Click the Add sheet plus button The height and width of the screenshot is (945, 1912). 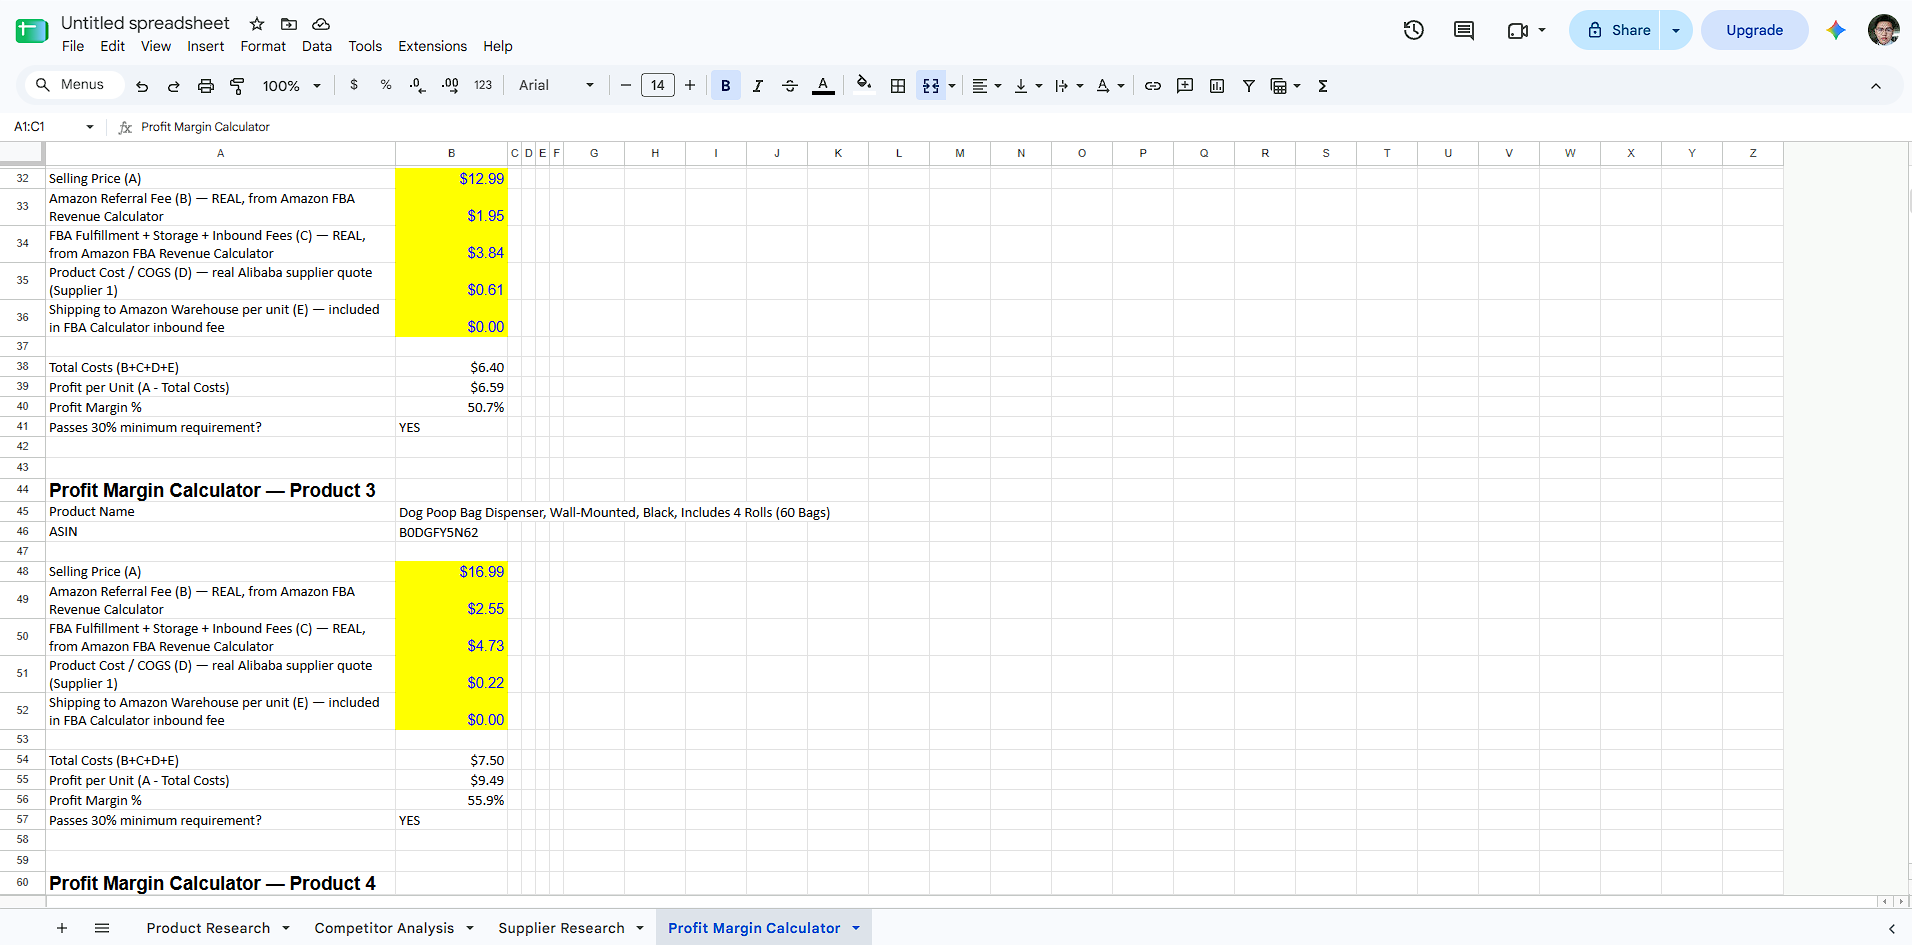[62, 928]
